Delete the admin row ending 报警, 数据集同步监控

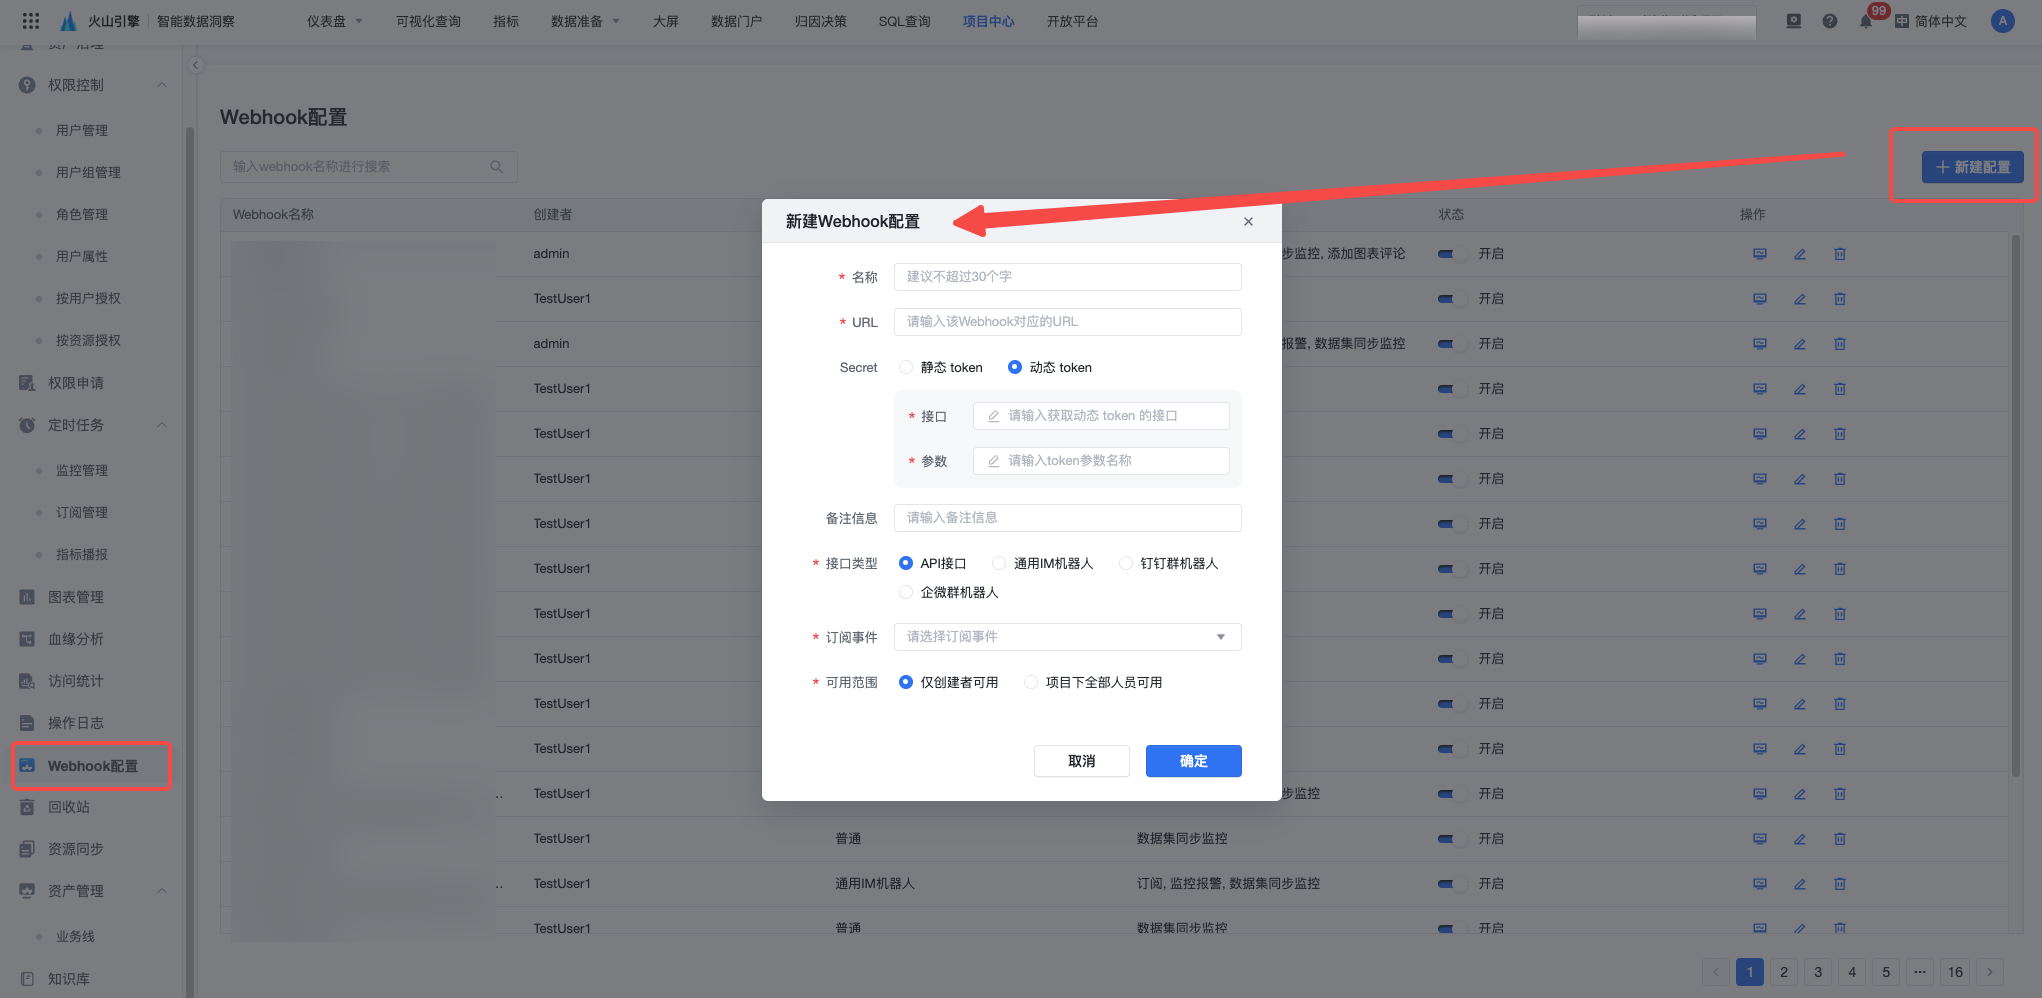pyautogui.click(x=1840, y=344)
